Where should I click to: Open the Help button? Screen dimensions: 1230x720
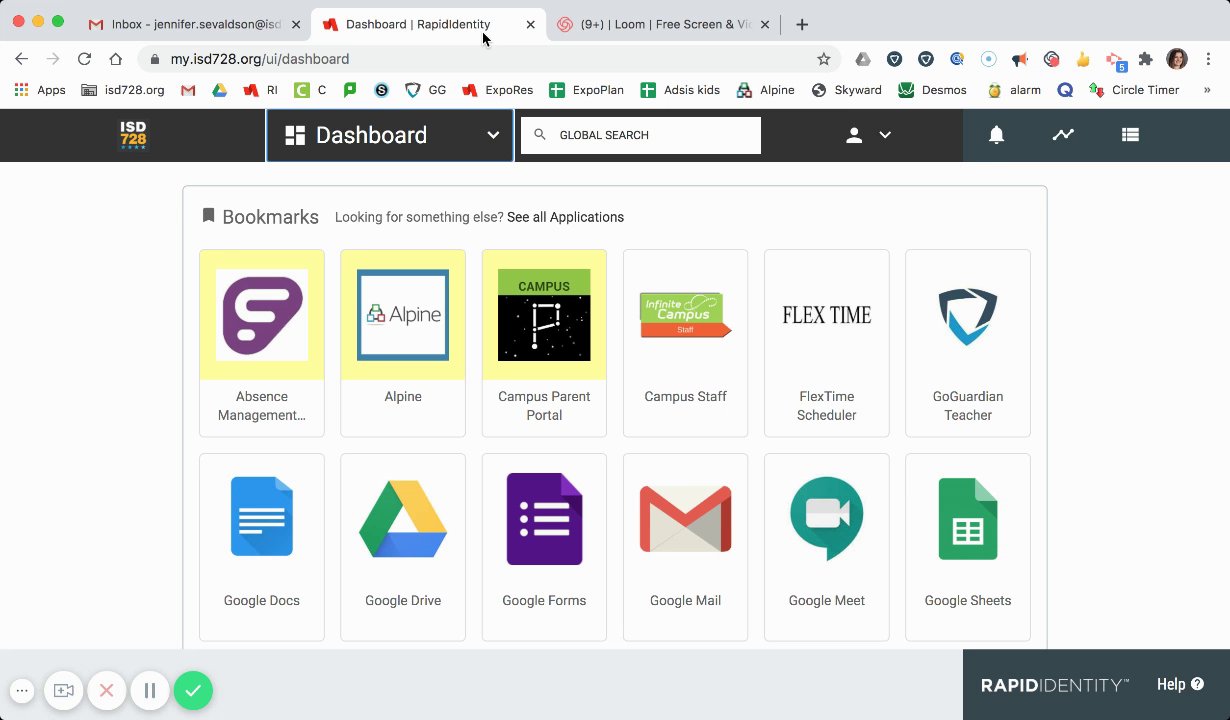1180,685
